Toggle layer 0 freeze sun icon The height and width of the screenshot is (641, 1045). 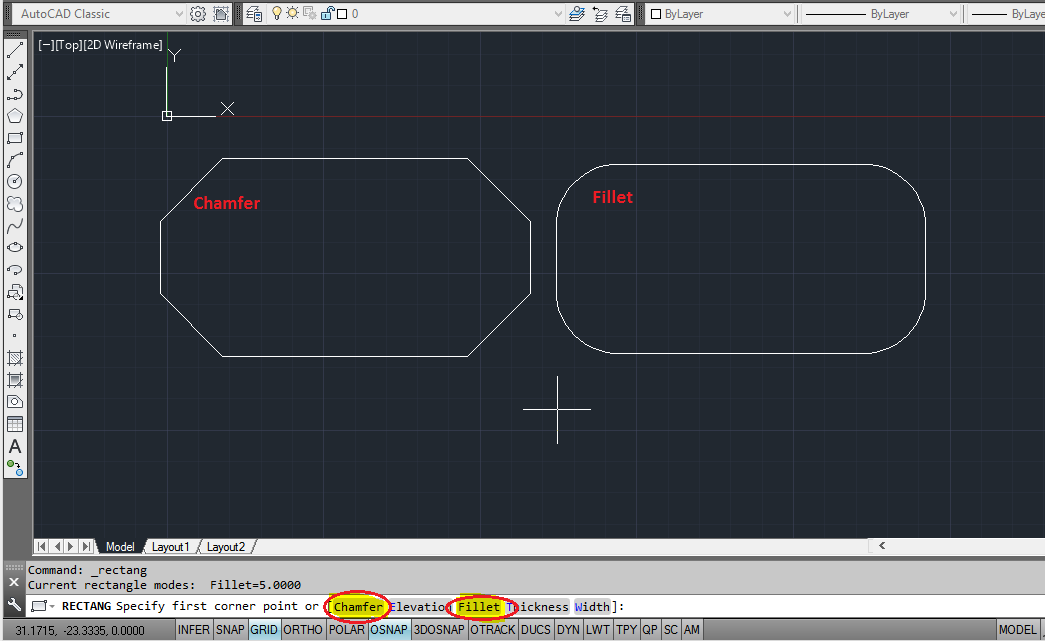tap(293, 13)
